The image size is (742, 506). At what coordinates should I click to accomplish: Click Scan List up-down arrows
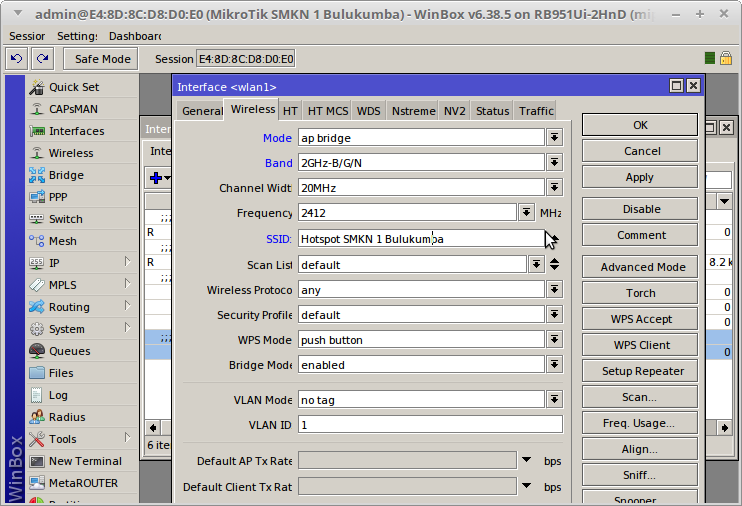tap(555, 265)
